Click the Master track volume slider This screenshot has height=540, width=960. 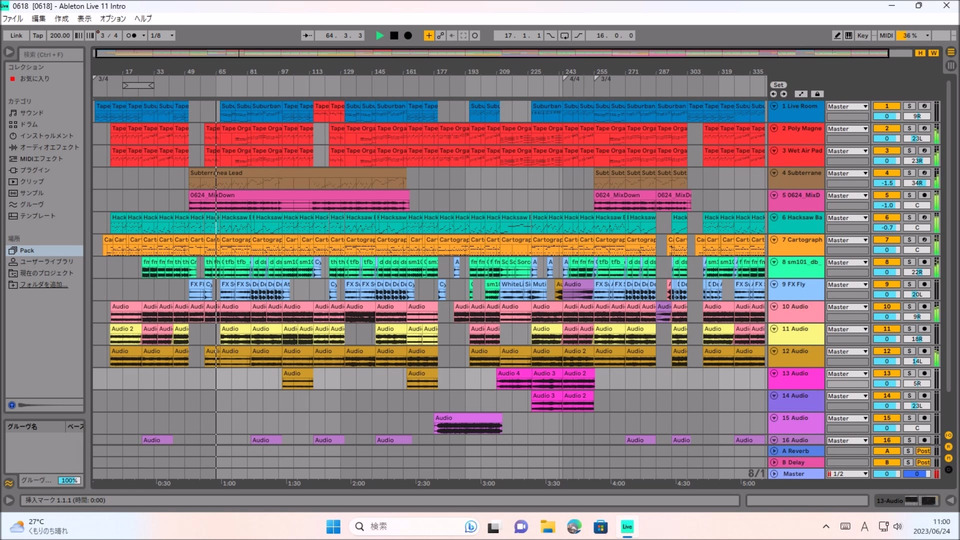886,474
